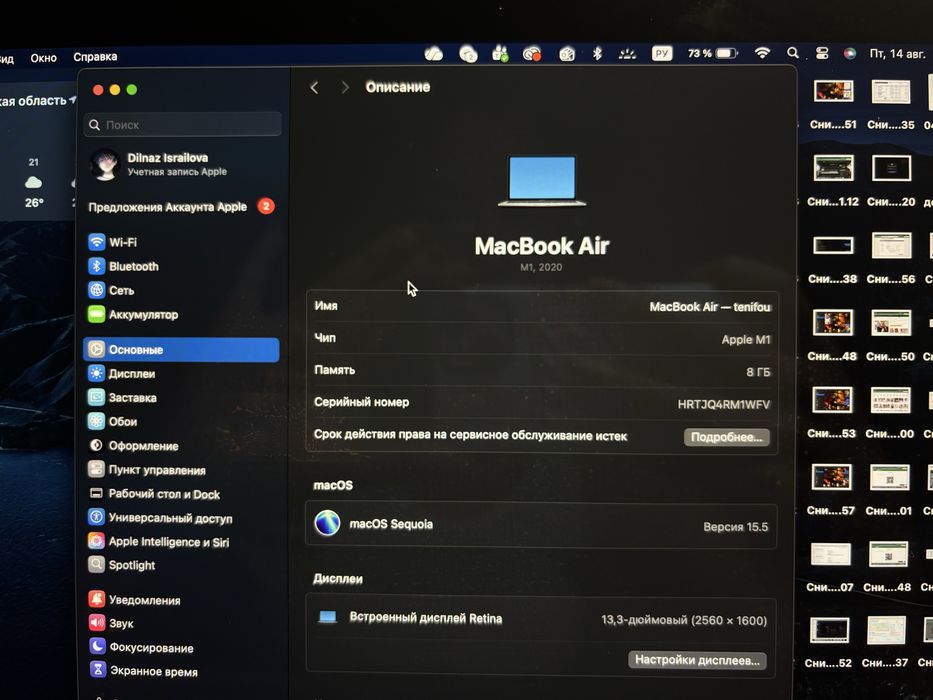Viewport: 933px width, 700px height.
Task: Open desktop screenshot thumbnail Сни....53
Action: [832, 400]
